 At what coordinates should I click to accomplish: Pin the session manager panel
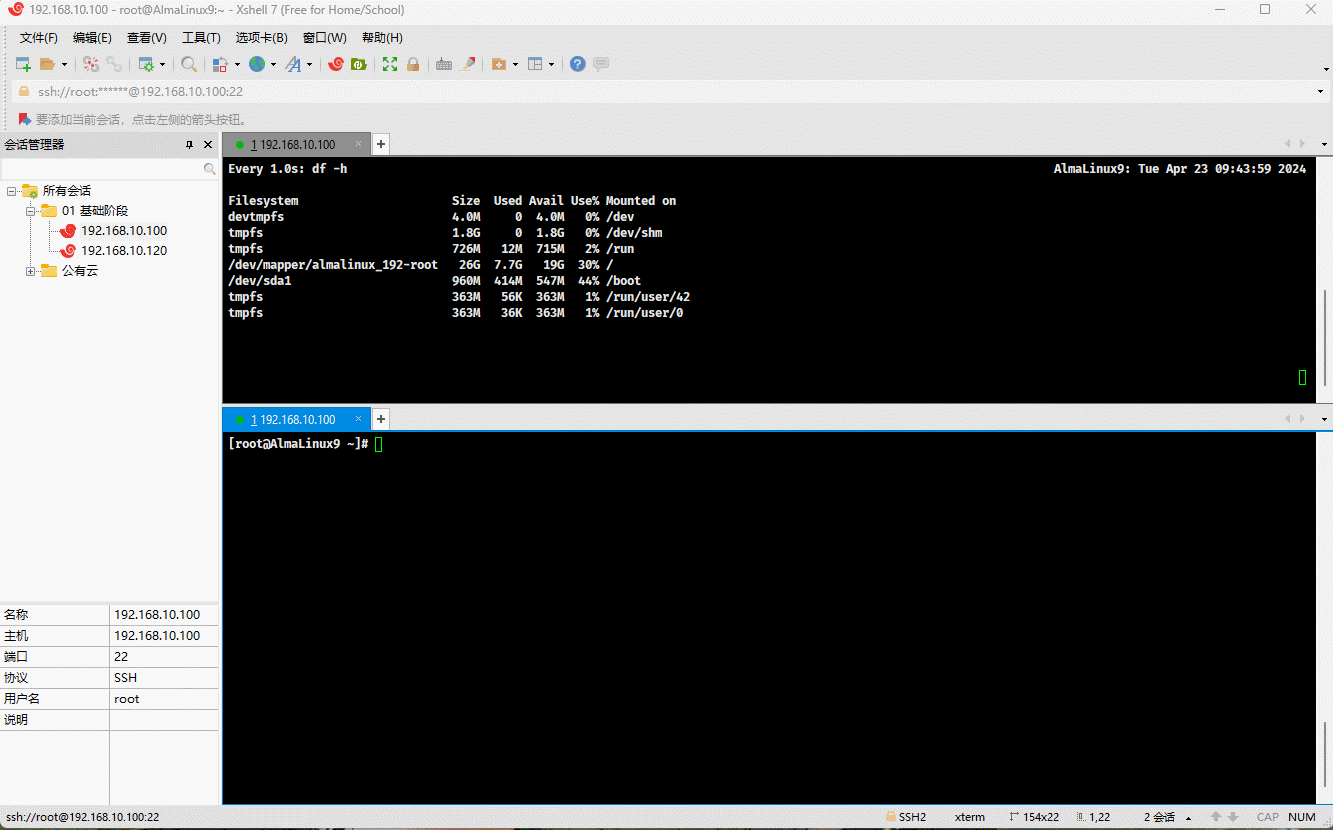(189, 145)
